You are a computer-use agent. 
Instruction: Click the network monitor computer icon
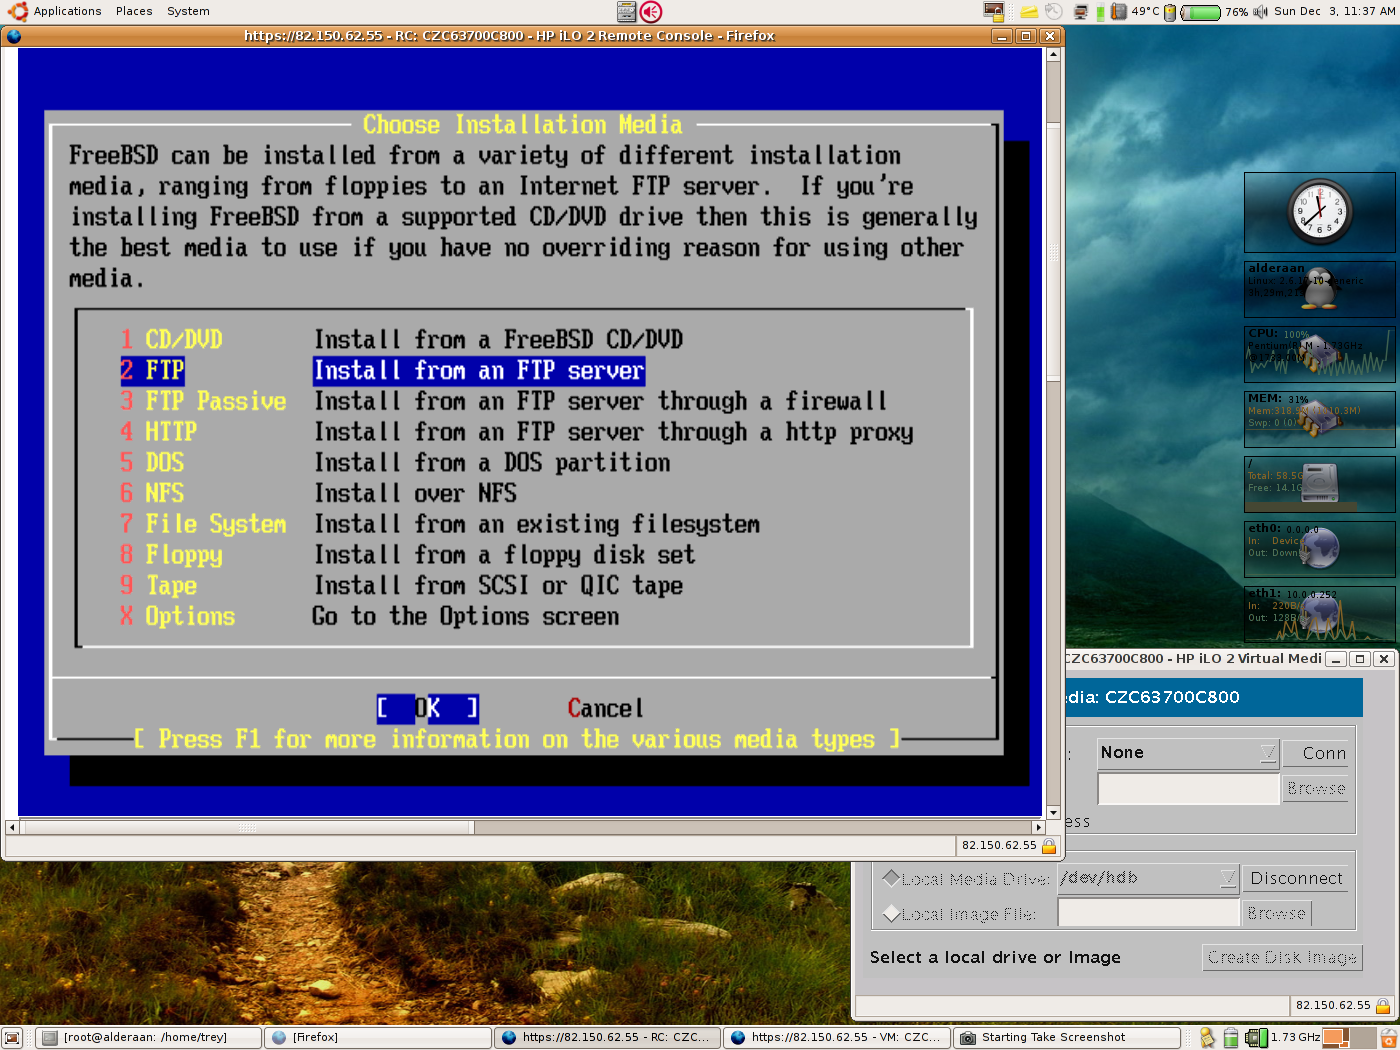tap(1081, 12)
